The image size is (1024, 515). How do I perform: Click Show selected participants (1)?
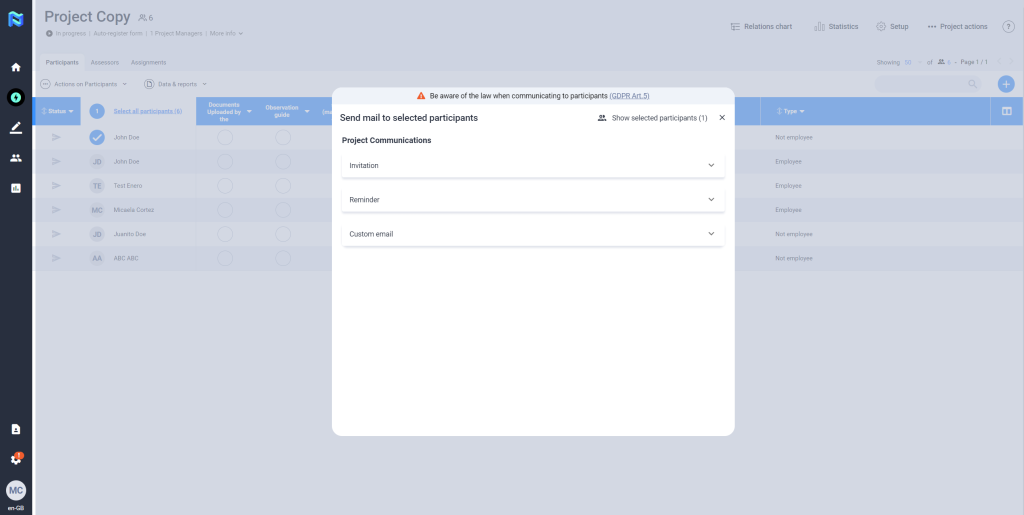[x=652, y=118]
